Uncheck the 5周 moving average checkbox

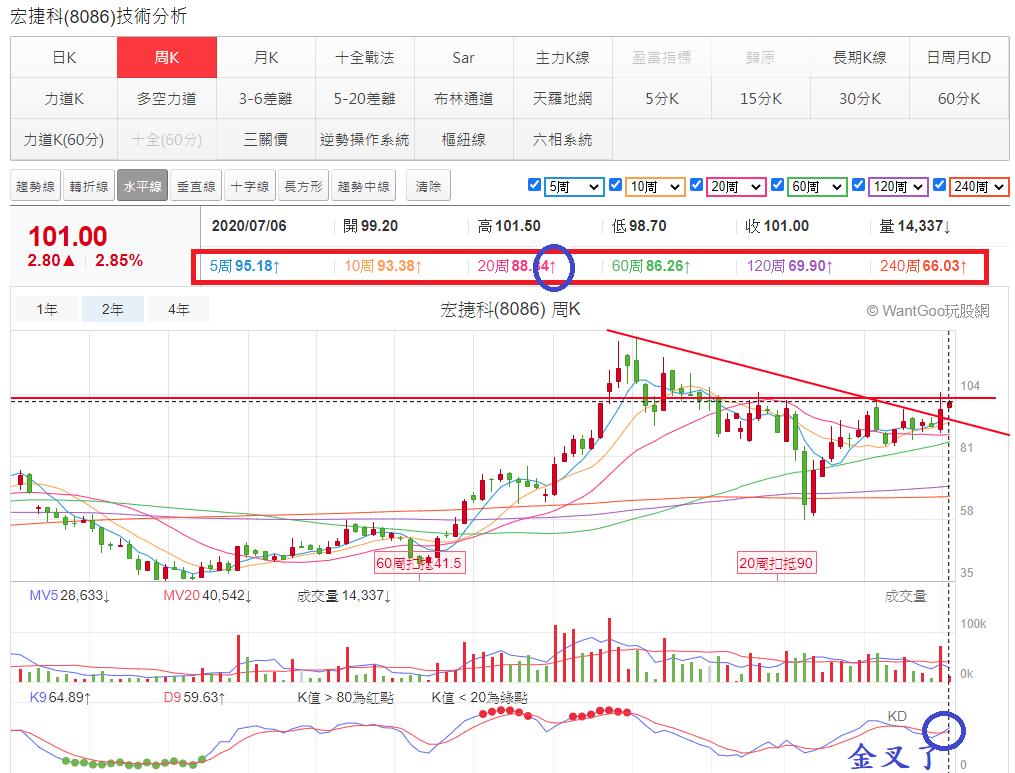pyautogui.click(x=535, y=185)
